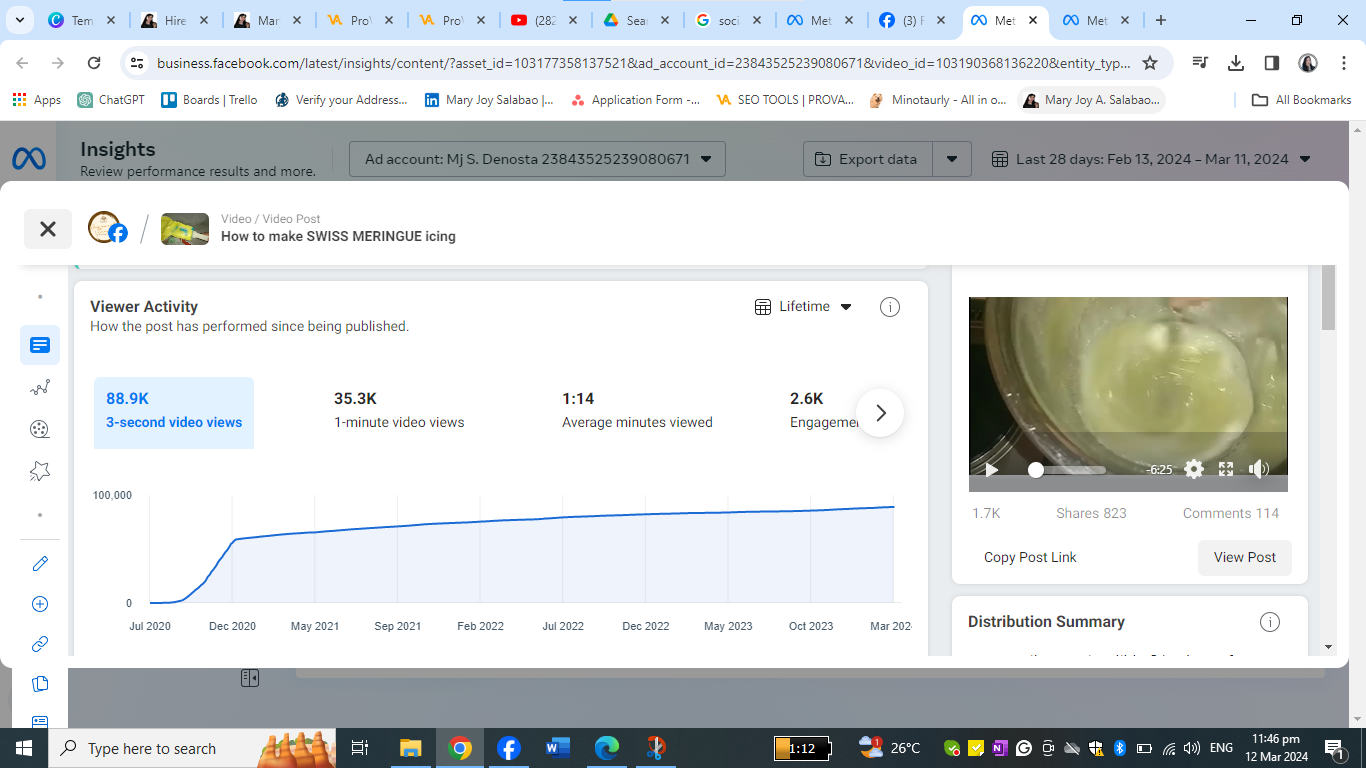The image size is (1366, 768).
Task: Click the chain link icon in sidebar
Action: (40, 644)
